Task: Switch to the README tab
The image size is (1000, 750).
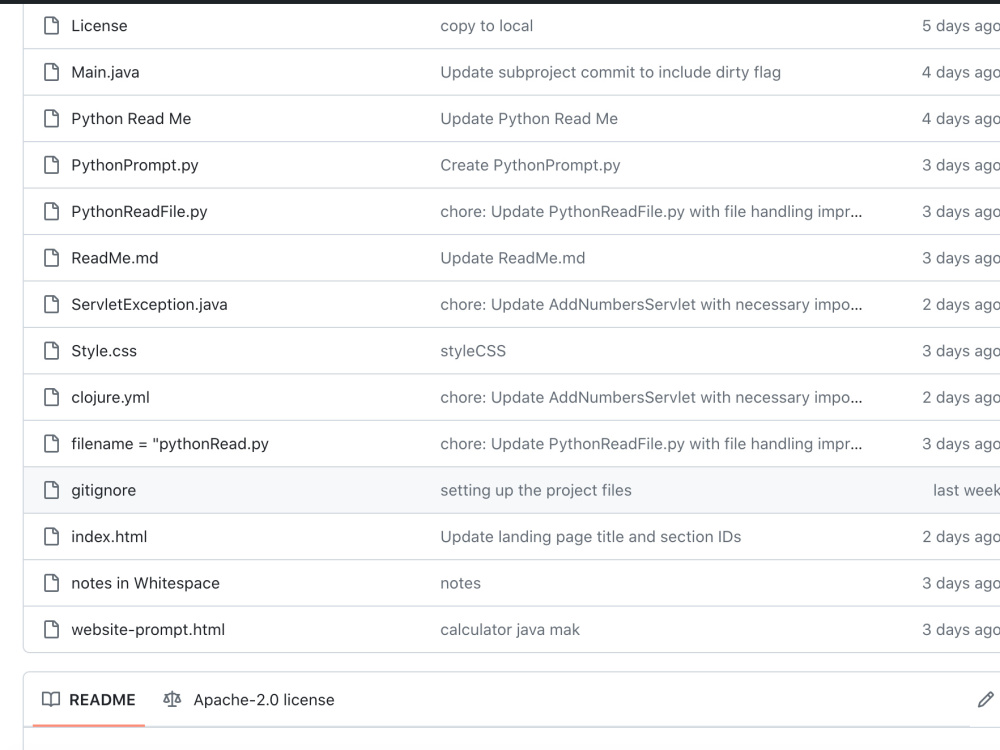Action: [89, 700]
